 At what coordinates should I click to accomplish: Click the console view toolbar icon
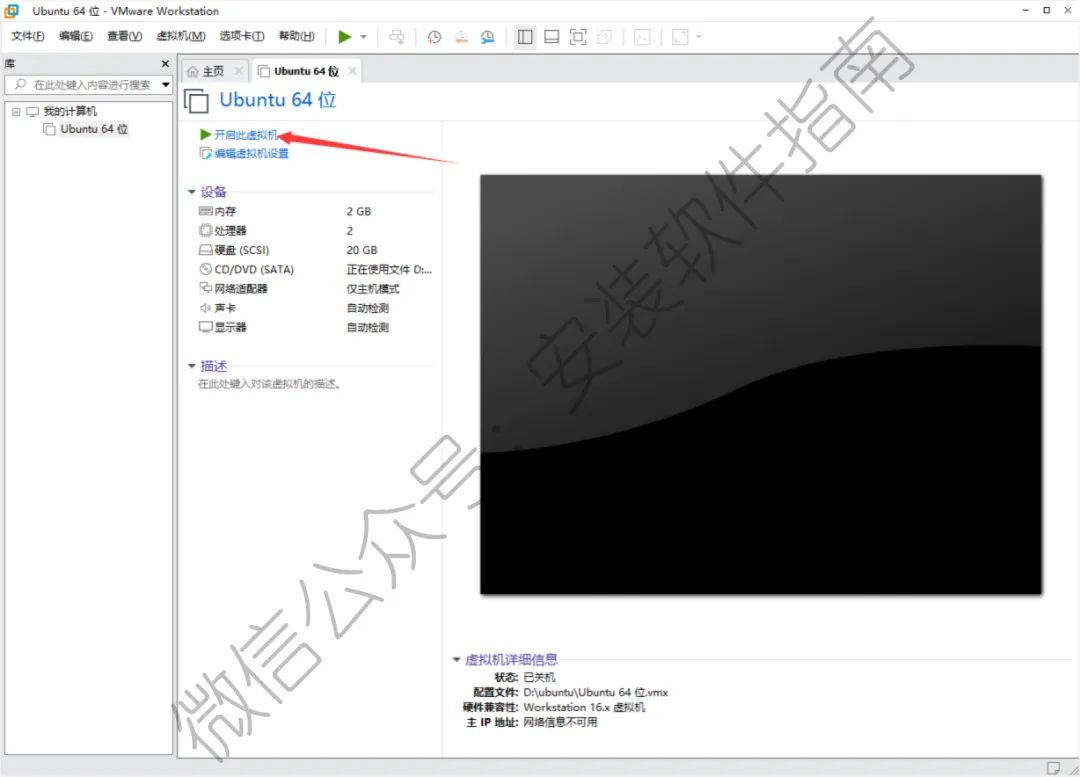(642, 37)
